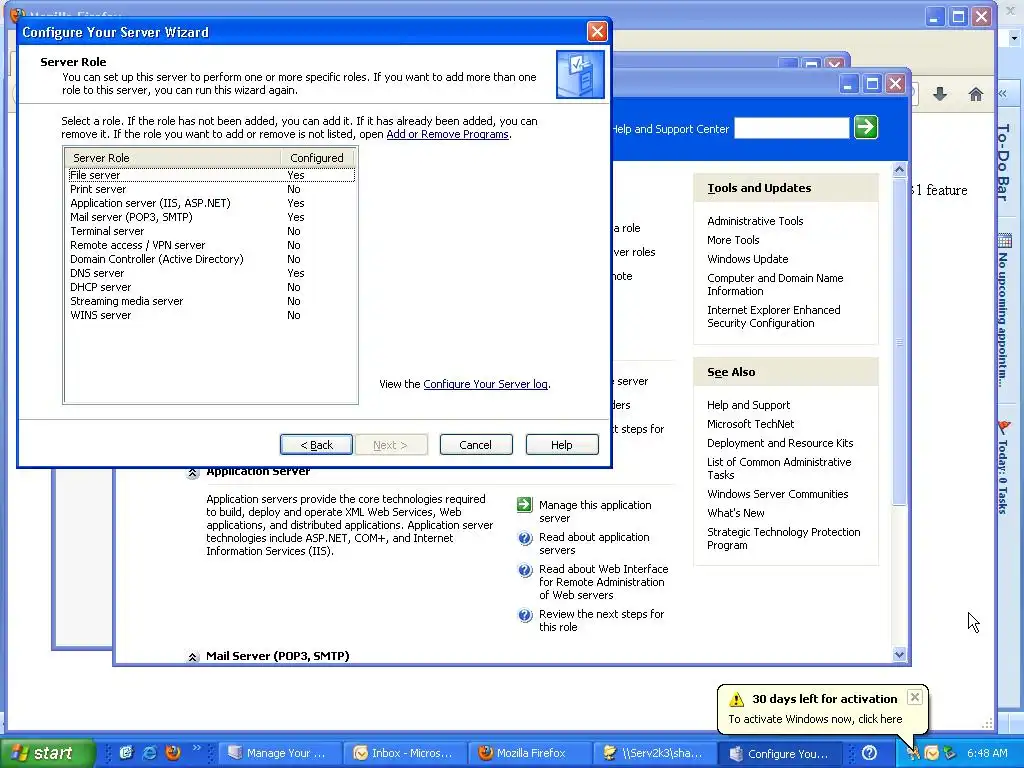Open Firefox from the quick launch bar
Screen dimensions: 1024x768
click(x=173, y=752)
